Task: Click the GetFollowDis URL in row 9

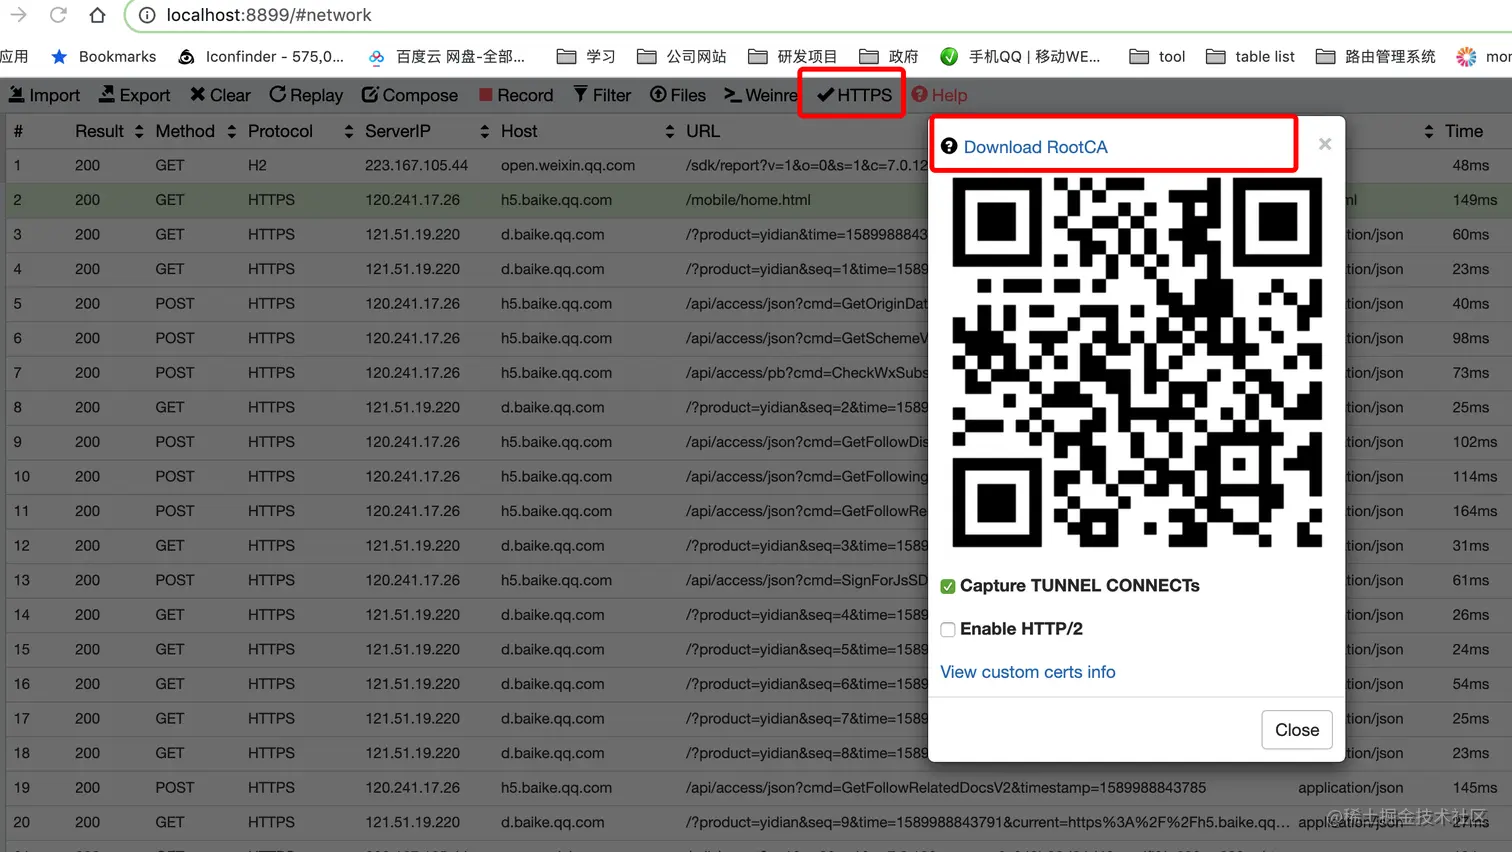Action: 807,442
